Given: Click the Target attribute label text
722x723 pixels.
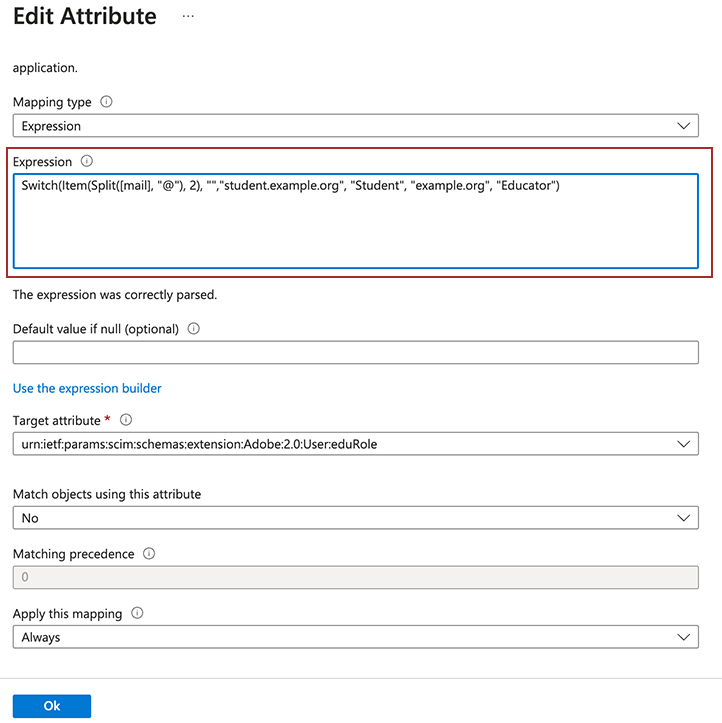Looking at the screenshot, I should pos(56,421).
